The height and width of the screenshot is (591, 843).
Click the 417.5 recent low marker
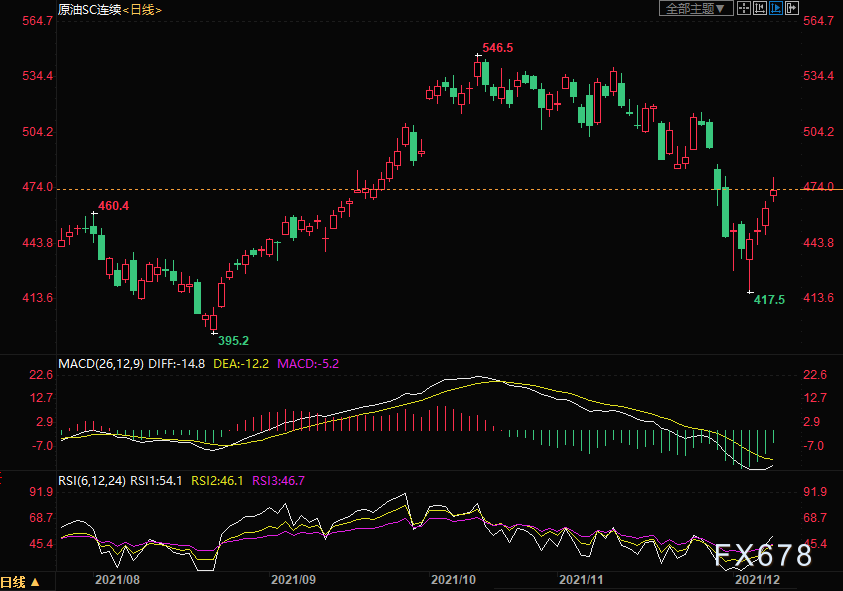tap(768, 299)
